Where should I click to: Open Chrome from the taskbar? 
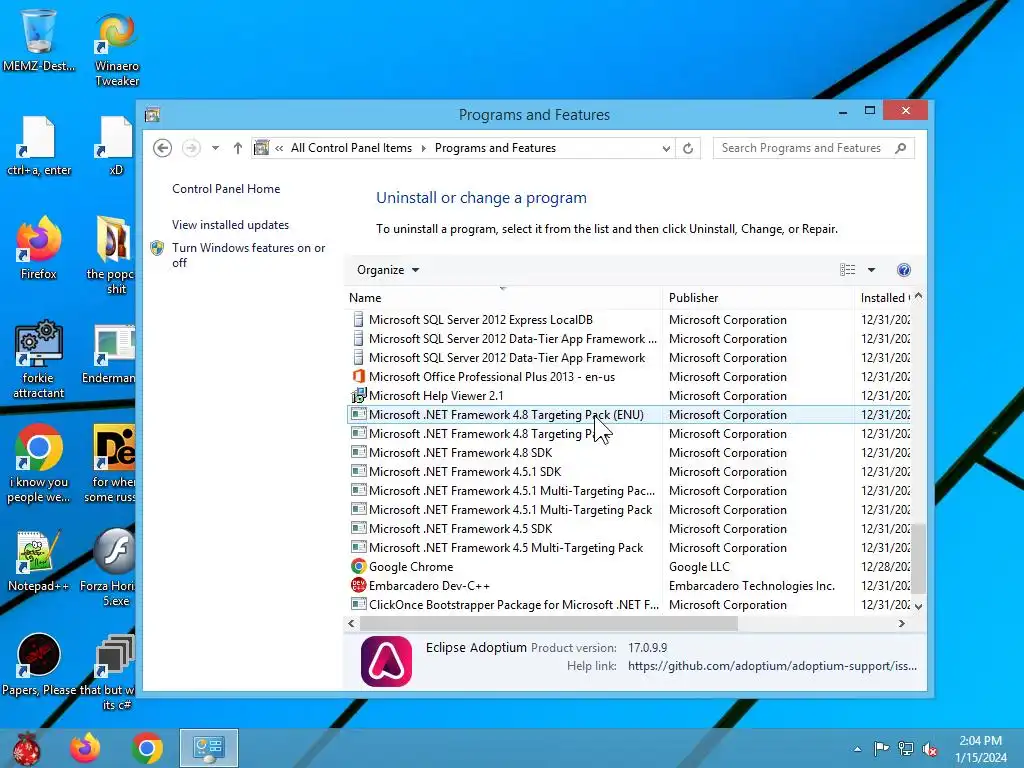pos(147,748)
